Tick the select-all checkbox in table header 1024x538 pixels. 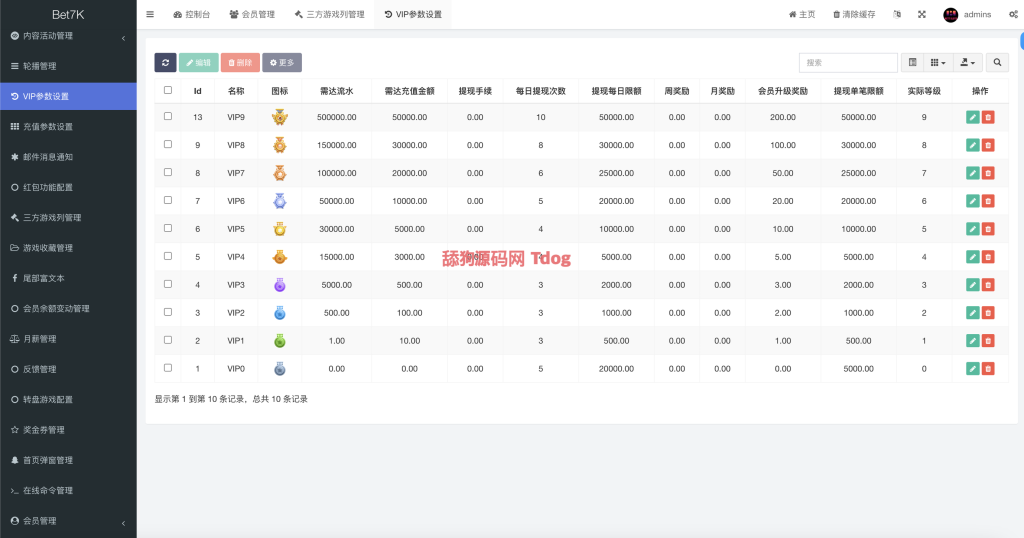[x=168, y=90]
